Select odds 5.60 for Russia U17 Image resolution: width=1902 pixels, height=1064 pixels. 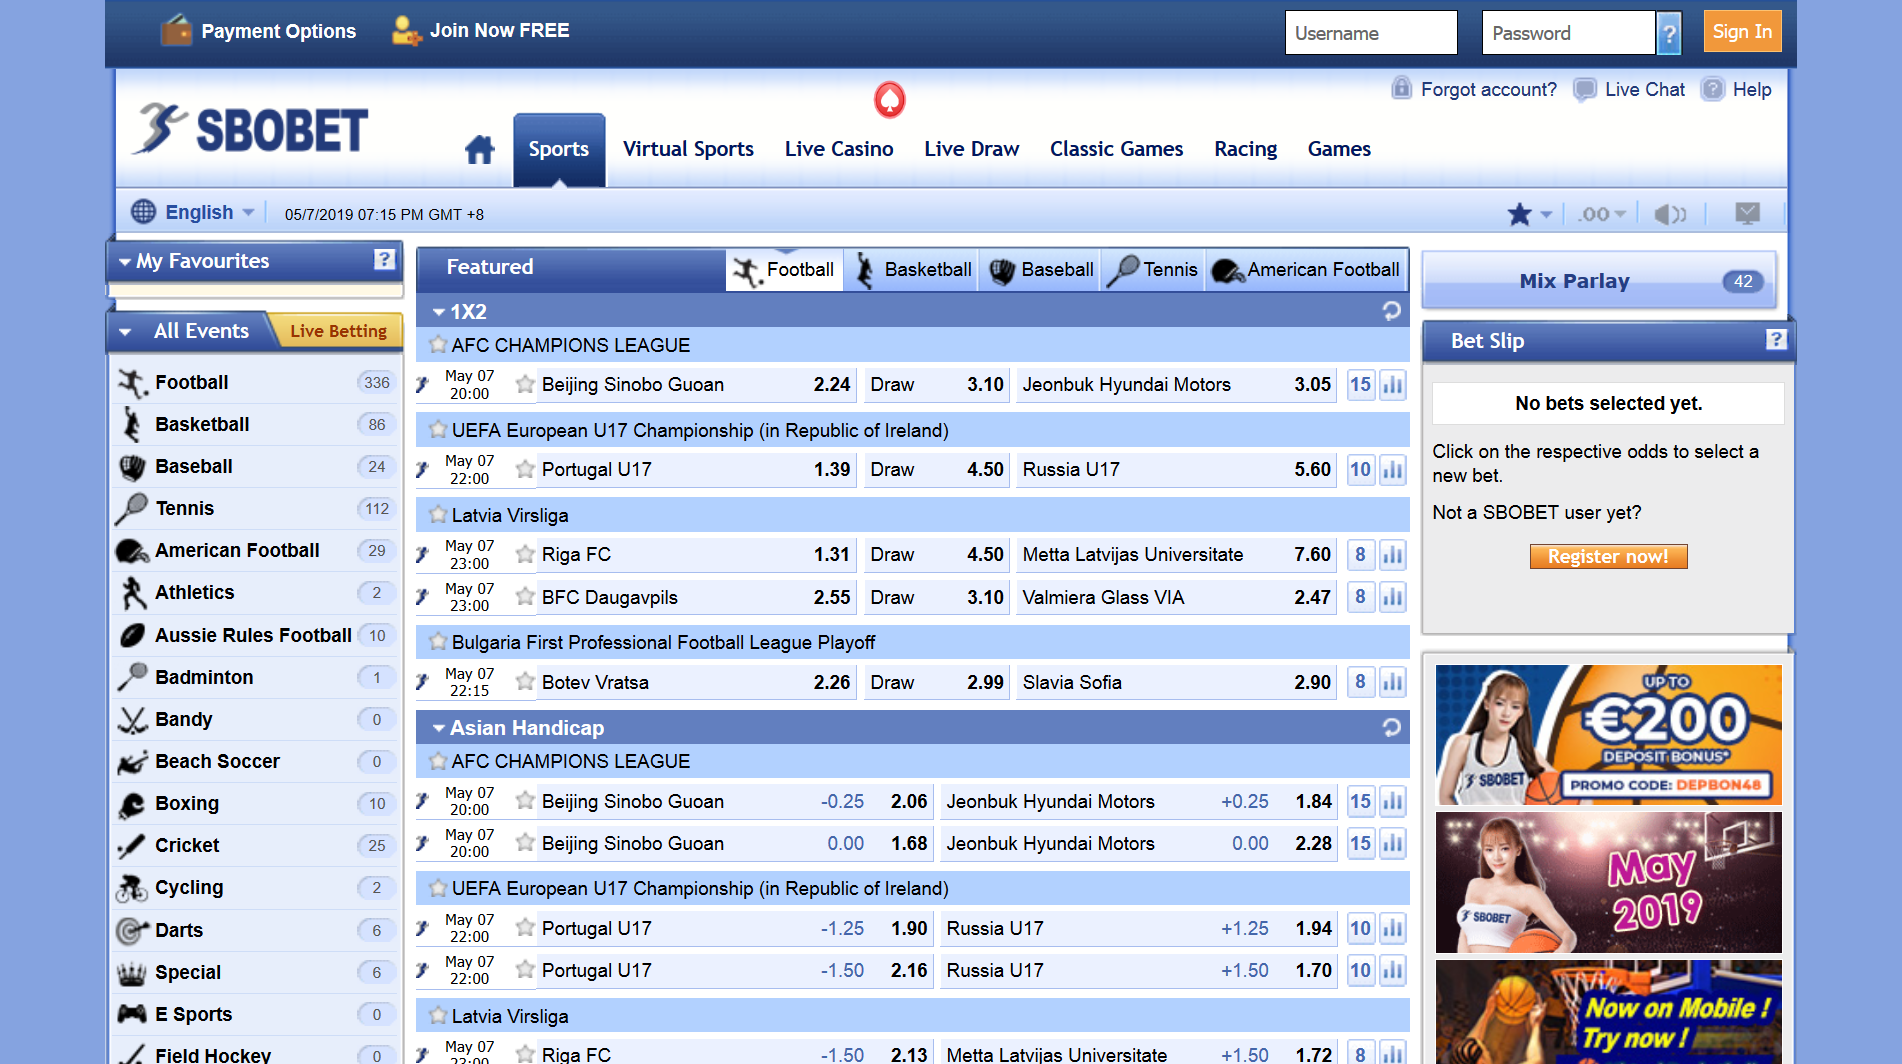[1312, 470]
